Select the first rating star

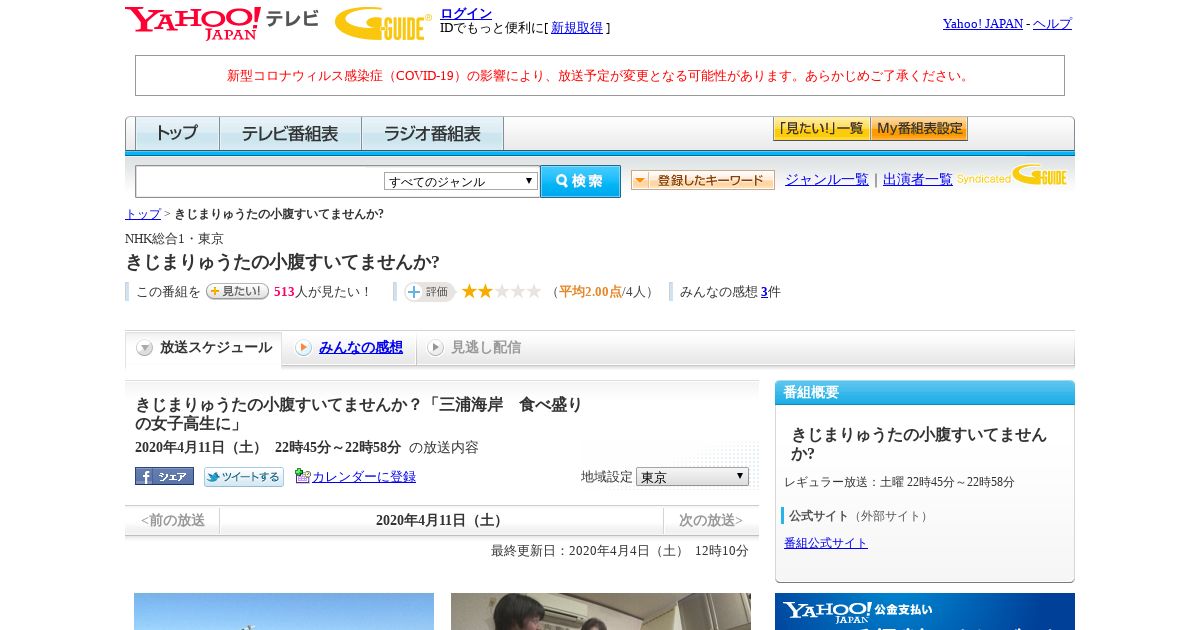coord(469,291)
